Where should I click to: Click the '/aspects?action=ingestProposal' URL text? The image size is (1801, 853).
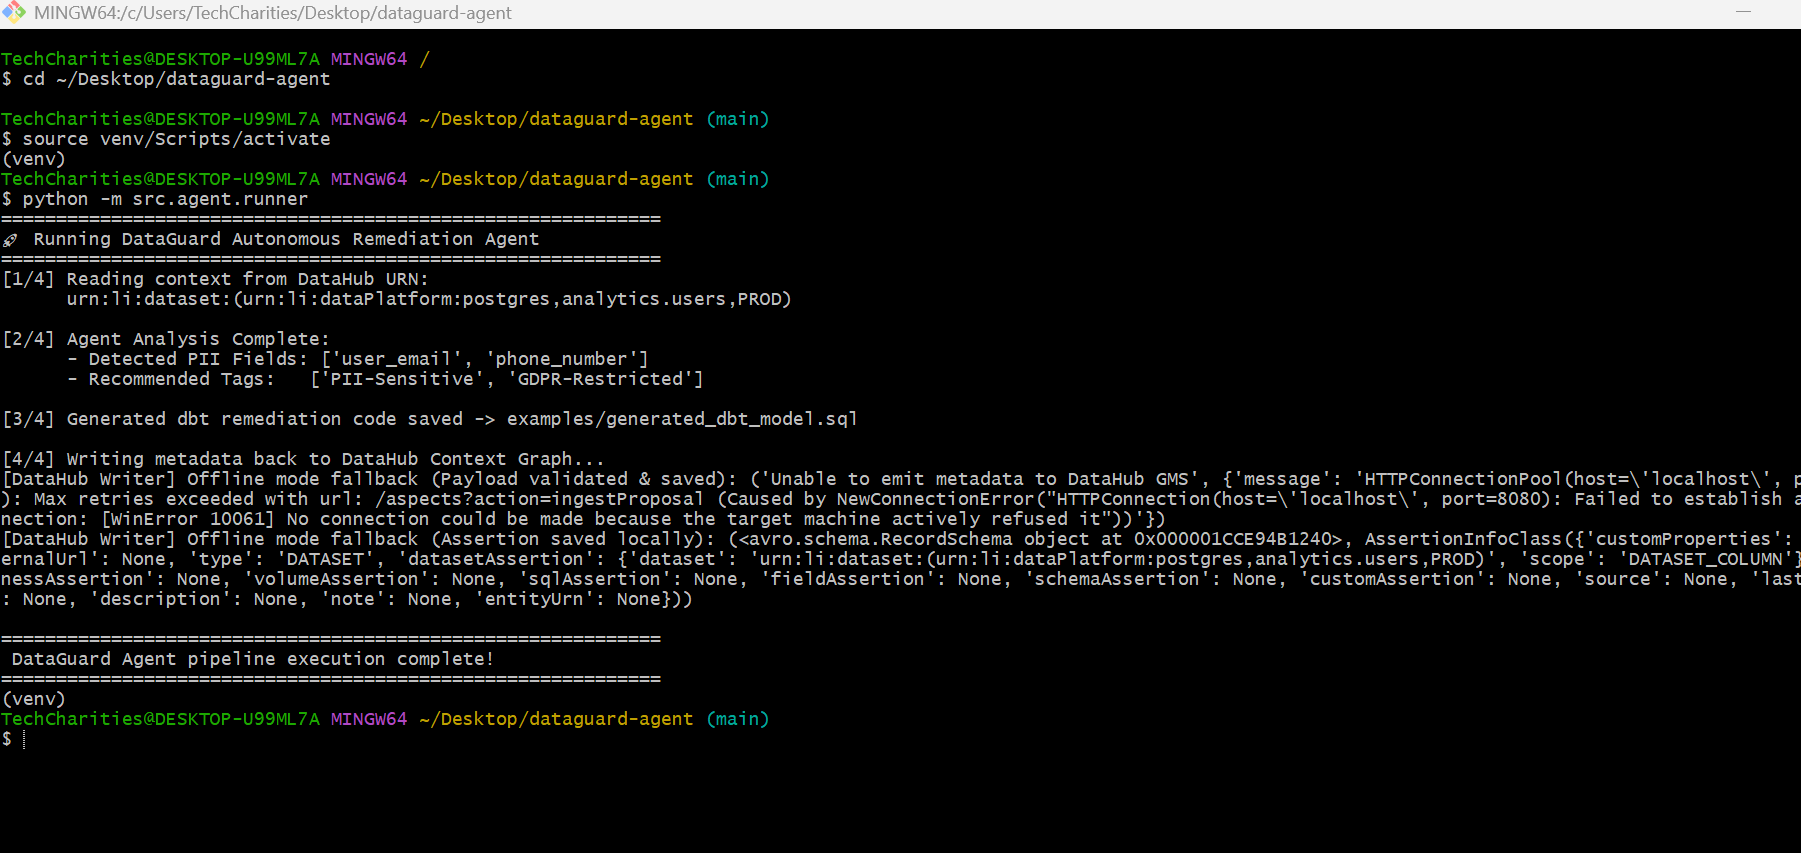pos(540,499)
